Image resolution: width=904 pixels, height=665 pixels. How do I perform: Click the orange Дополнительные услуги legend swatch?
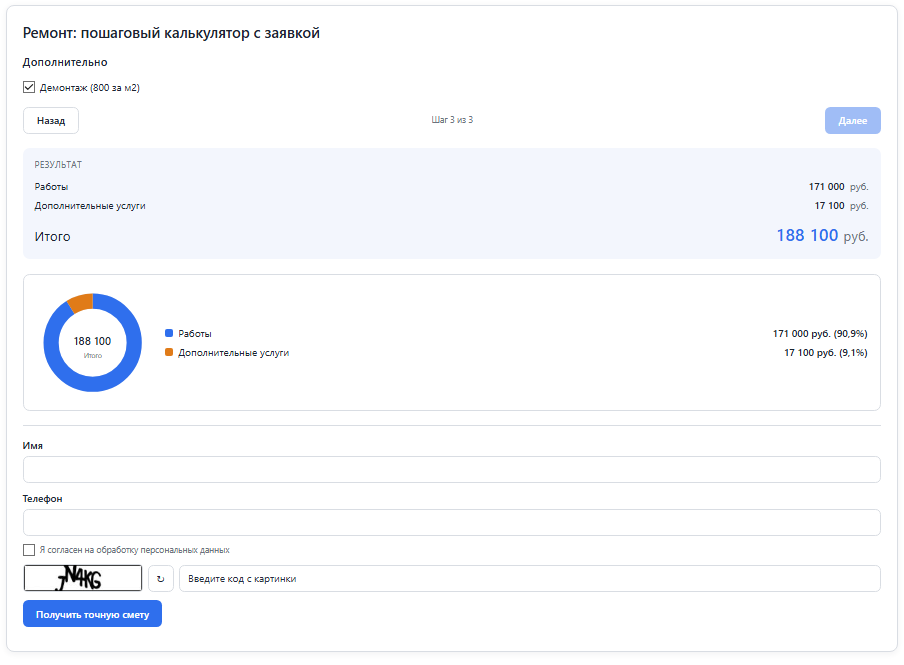coord(169,352)
